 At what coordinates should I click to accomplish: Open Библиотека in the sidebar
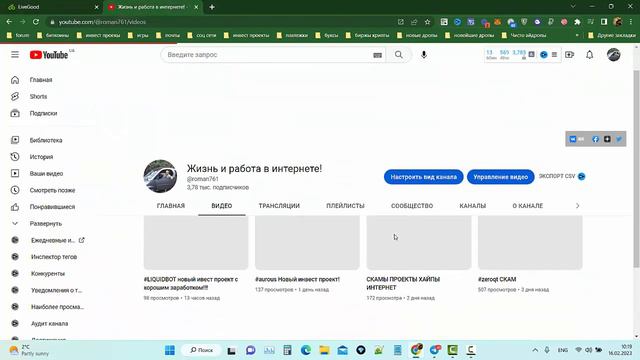(47, 140)
